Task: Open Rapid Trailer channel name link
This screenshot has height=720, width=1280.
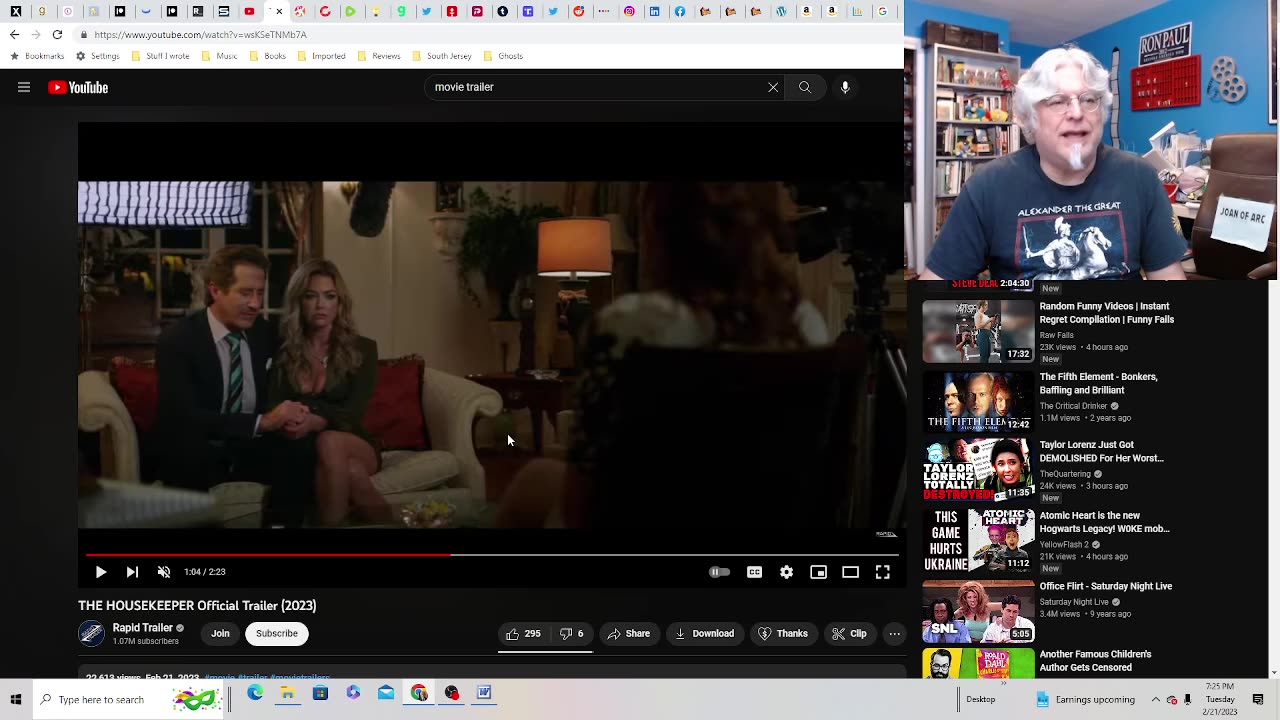Action: tap(143, 628)
